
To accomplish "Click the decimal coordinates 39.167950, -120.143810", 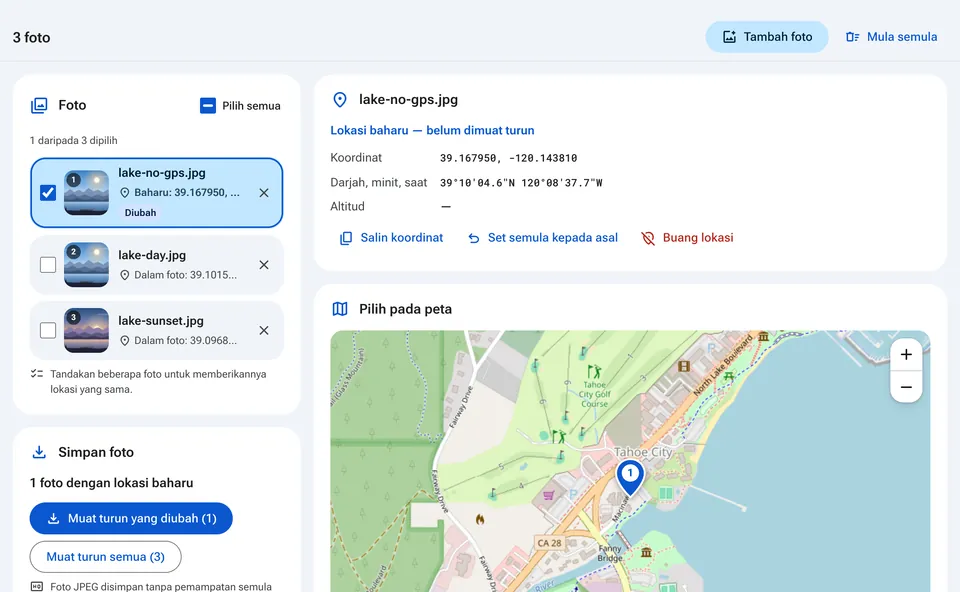I will click(x=509, y=158).
